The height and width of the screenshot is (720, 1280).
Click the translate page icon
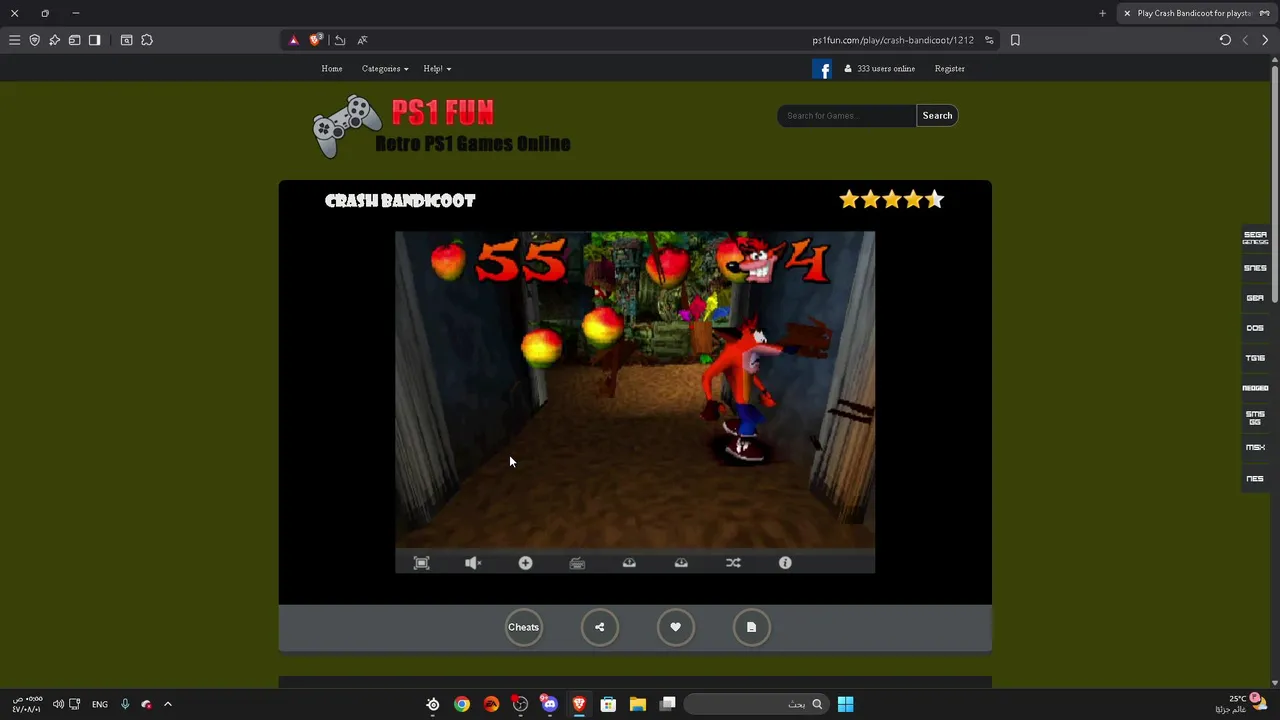pos(362,40)
